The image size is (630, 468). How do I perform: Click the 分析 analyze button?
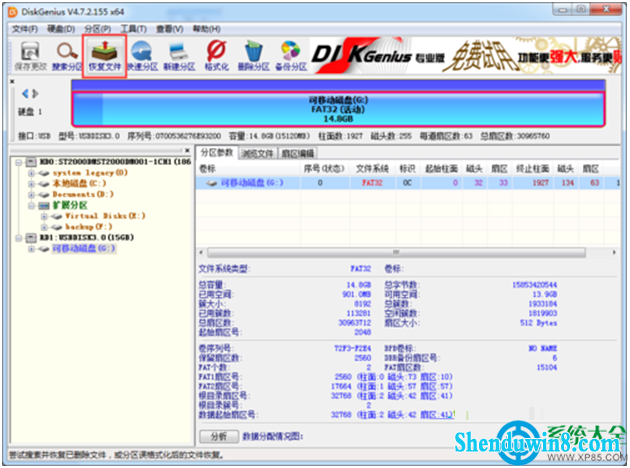point(219,437)
